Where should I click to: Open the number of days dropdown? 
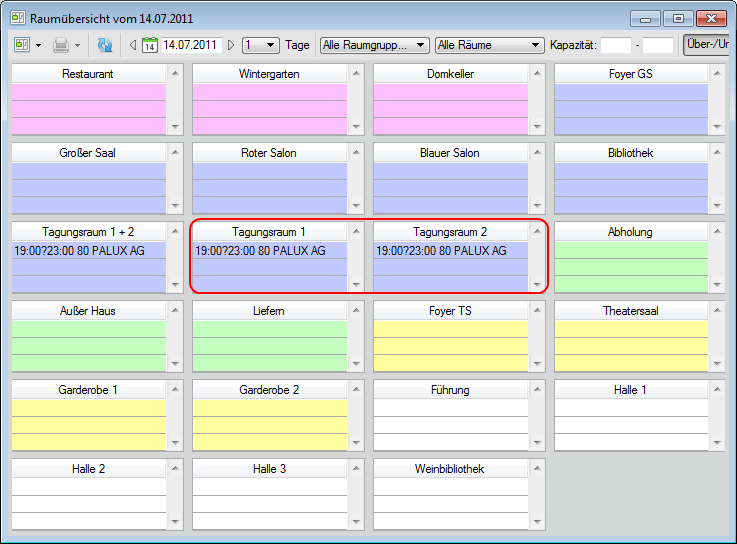click(260, 45)
